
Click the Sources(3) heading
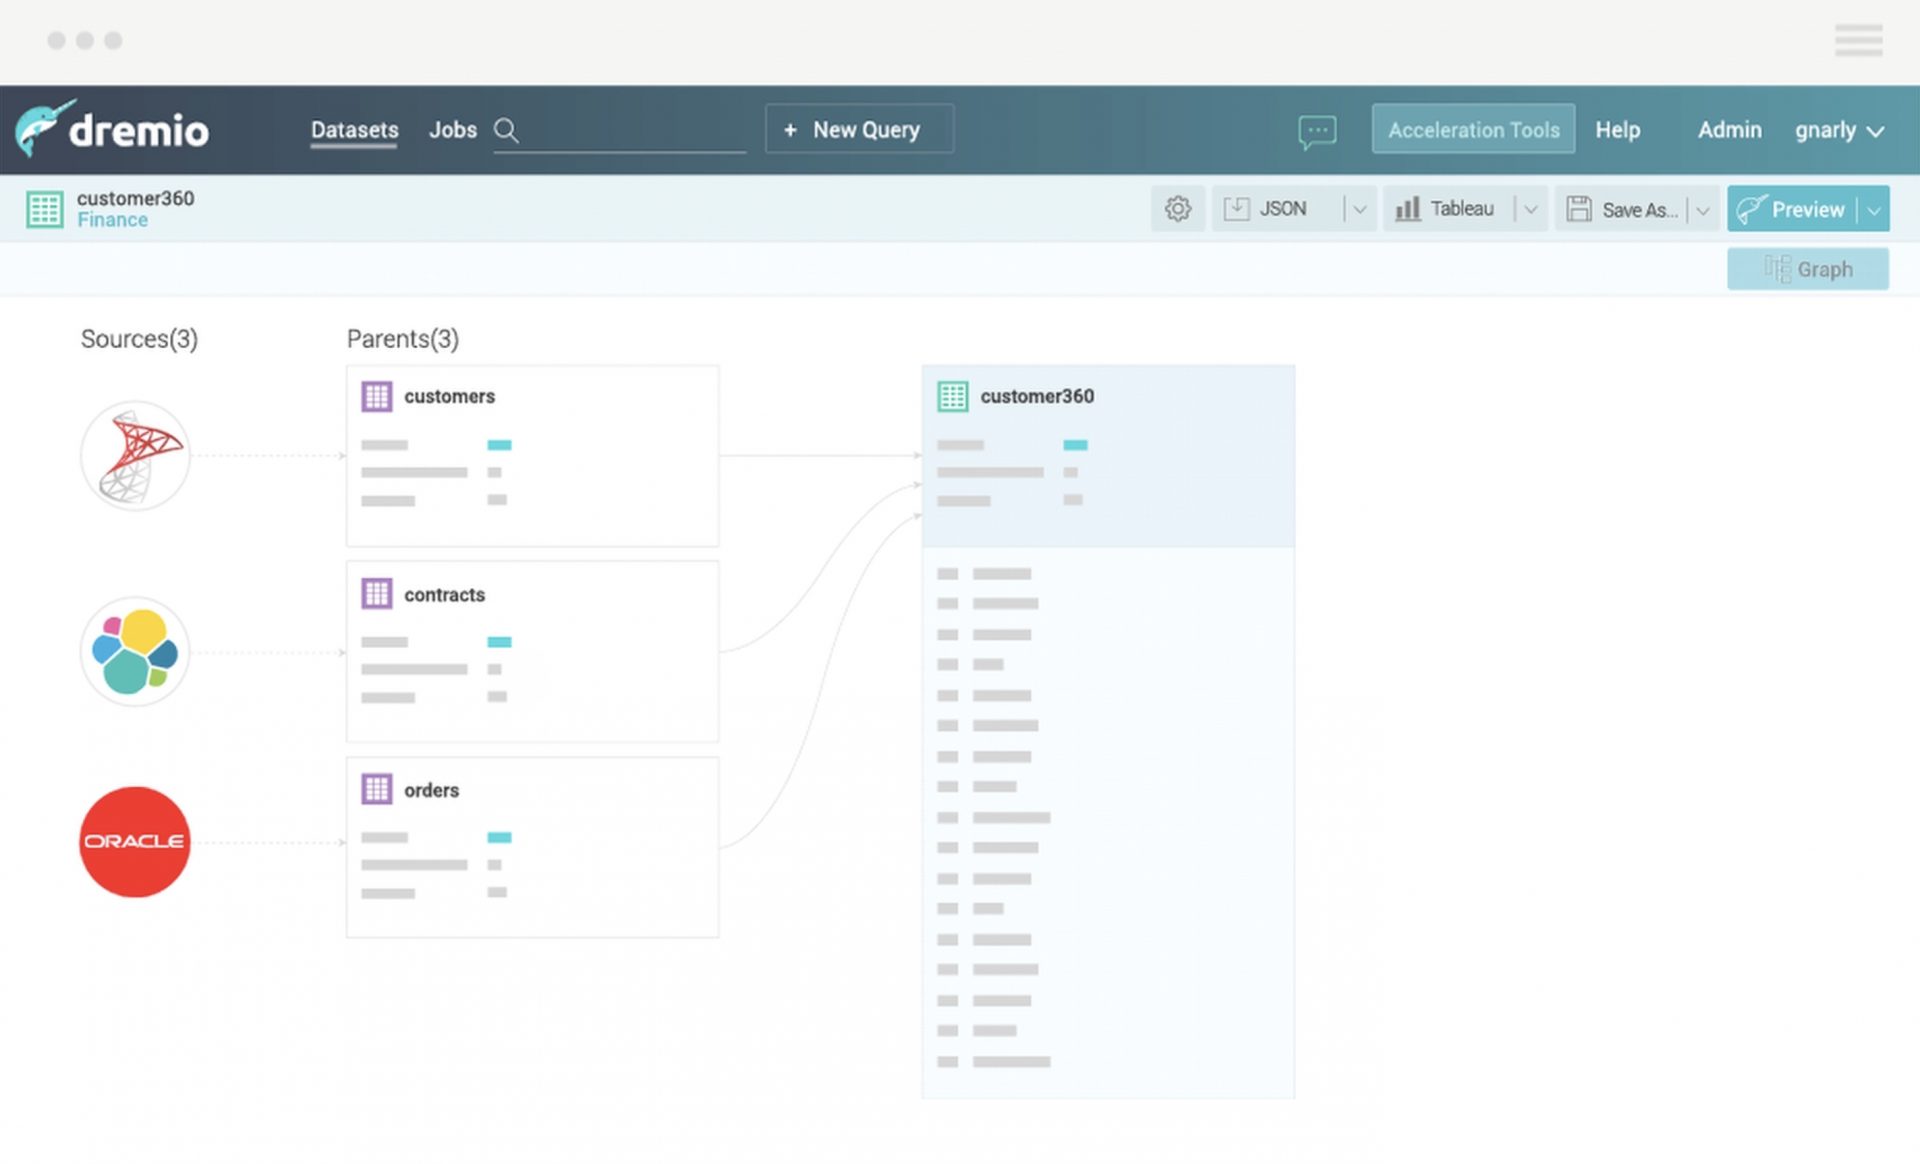point(139,339)
